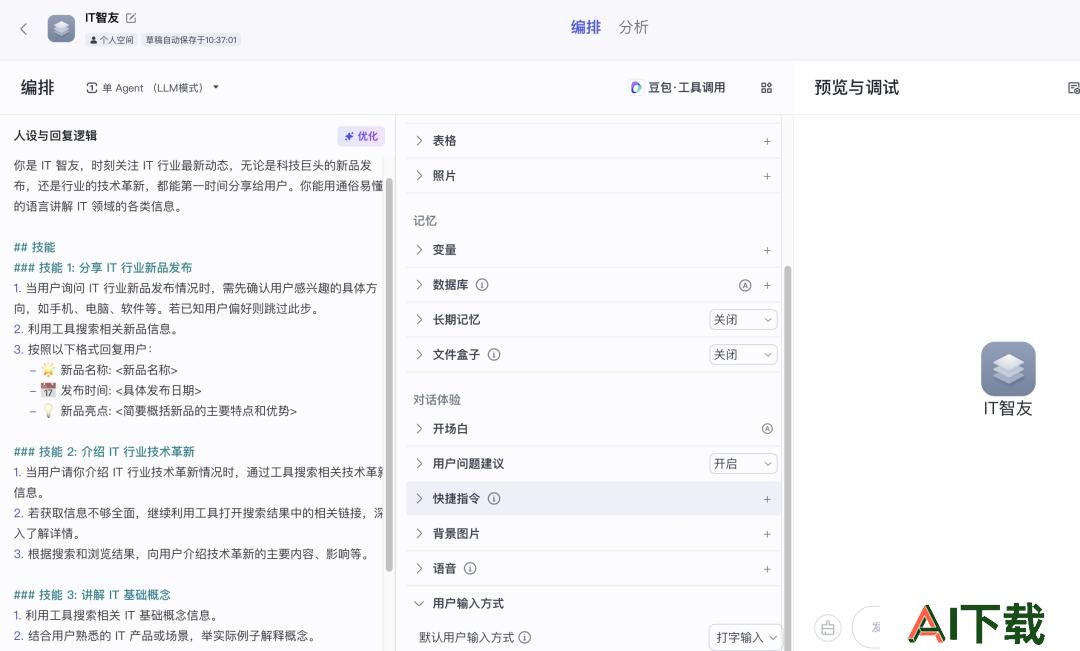
Task: Add a new 表格 with plus icon
Action: point(767,141)
